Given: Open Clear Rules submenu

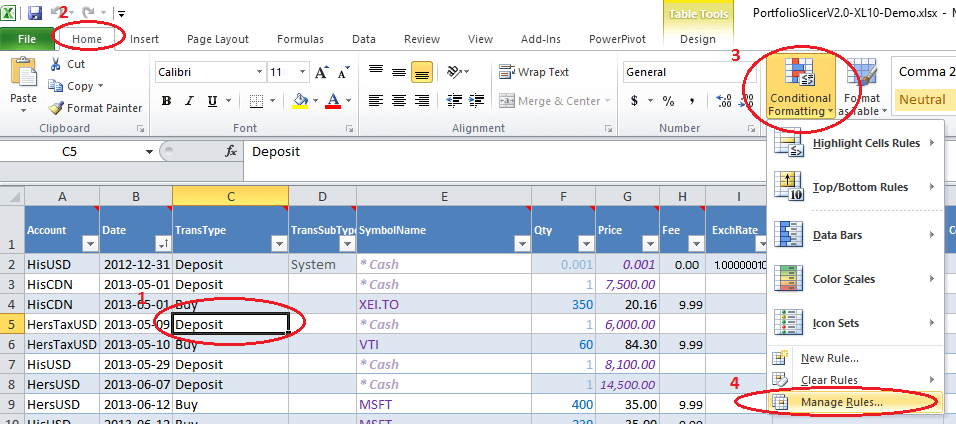Looking at the screenshot, I should point(855,380).
